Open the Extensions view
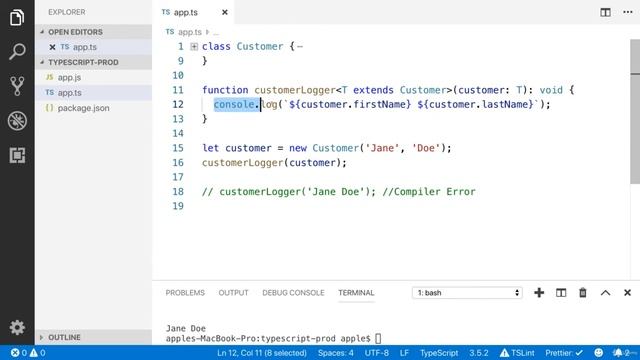640x360 pixels. (x=17, y=156)
